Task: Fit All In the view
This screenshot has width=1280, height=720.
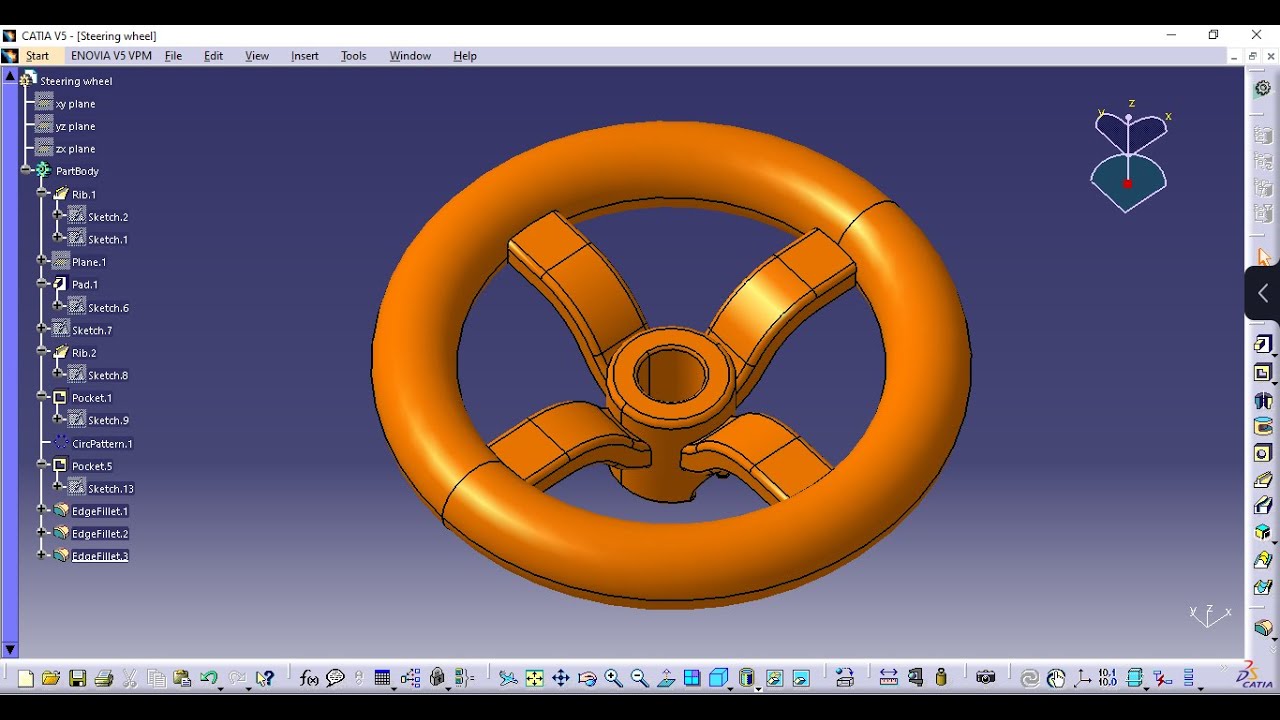Action: [535, 679]
